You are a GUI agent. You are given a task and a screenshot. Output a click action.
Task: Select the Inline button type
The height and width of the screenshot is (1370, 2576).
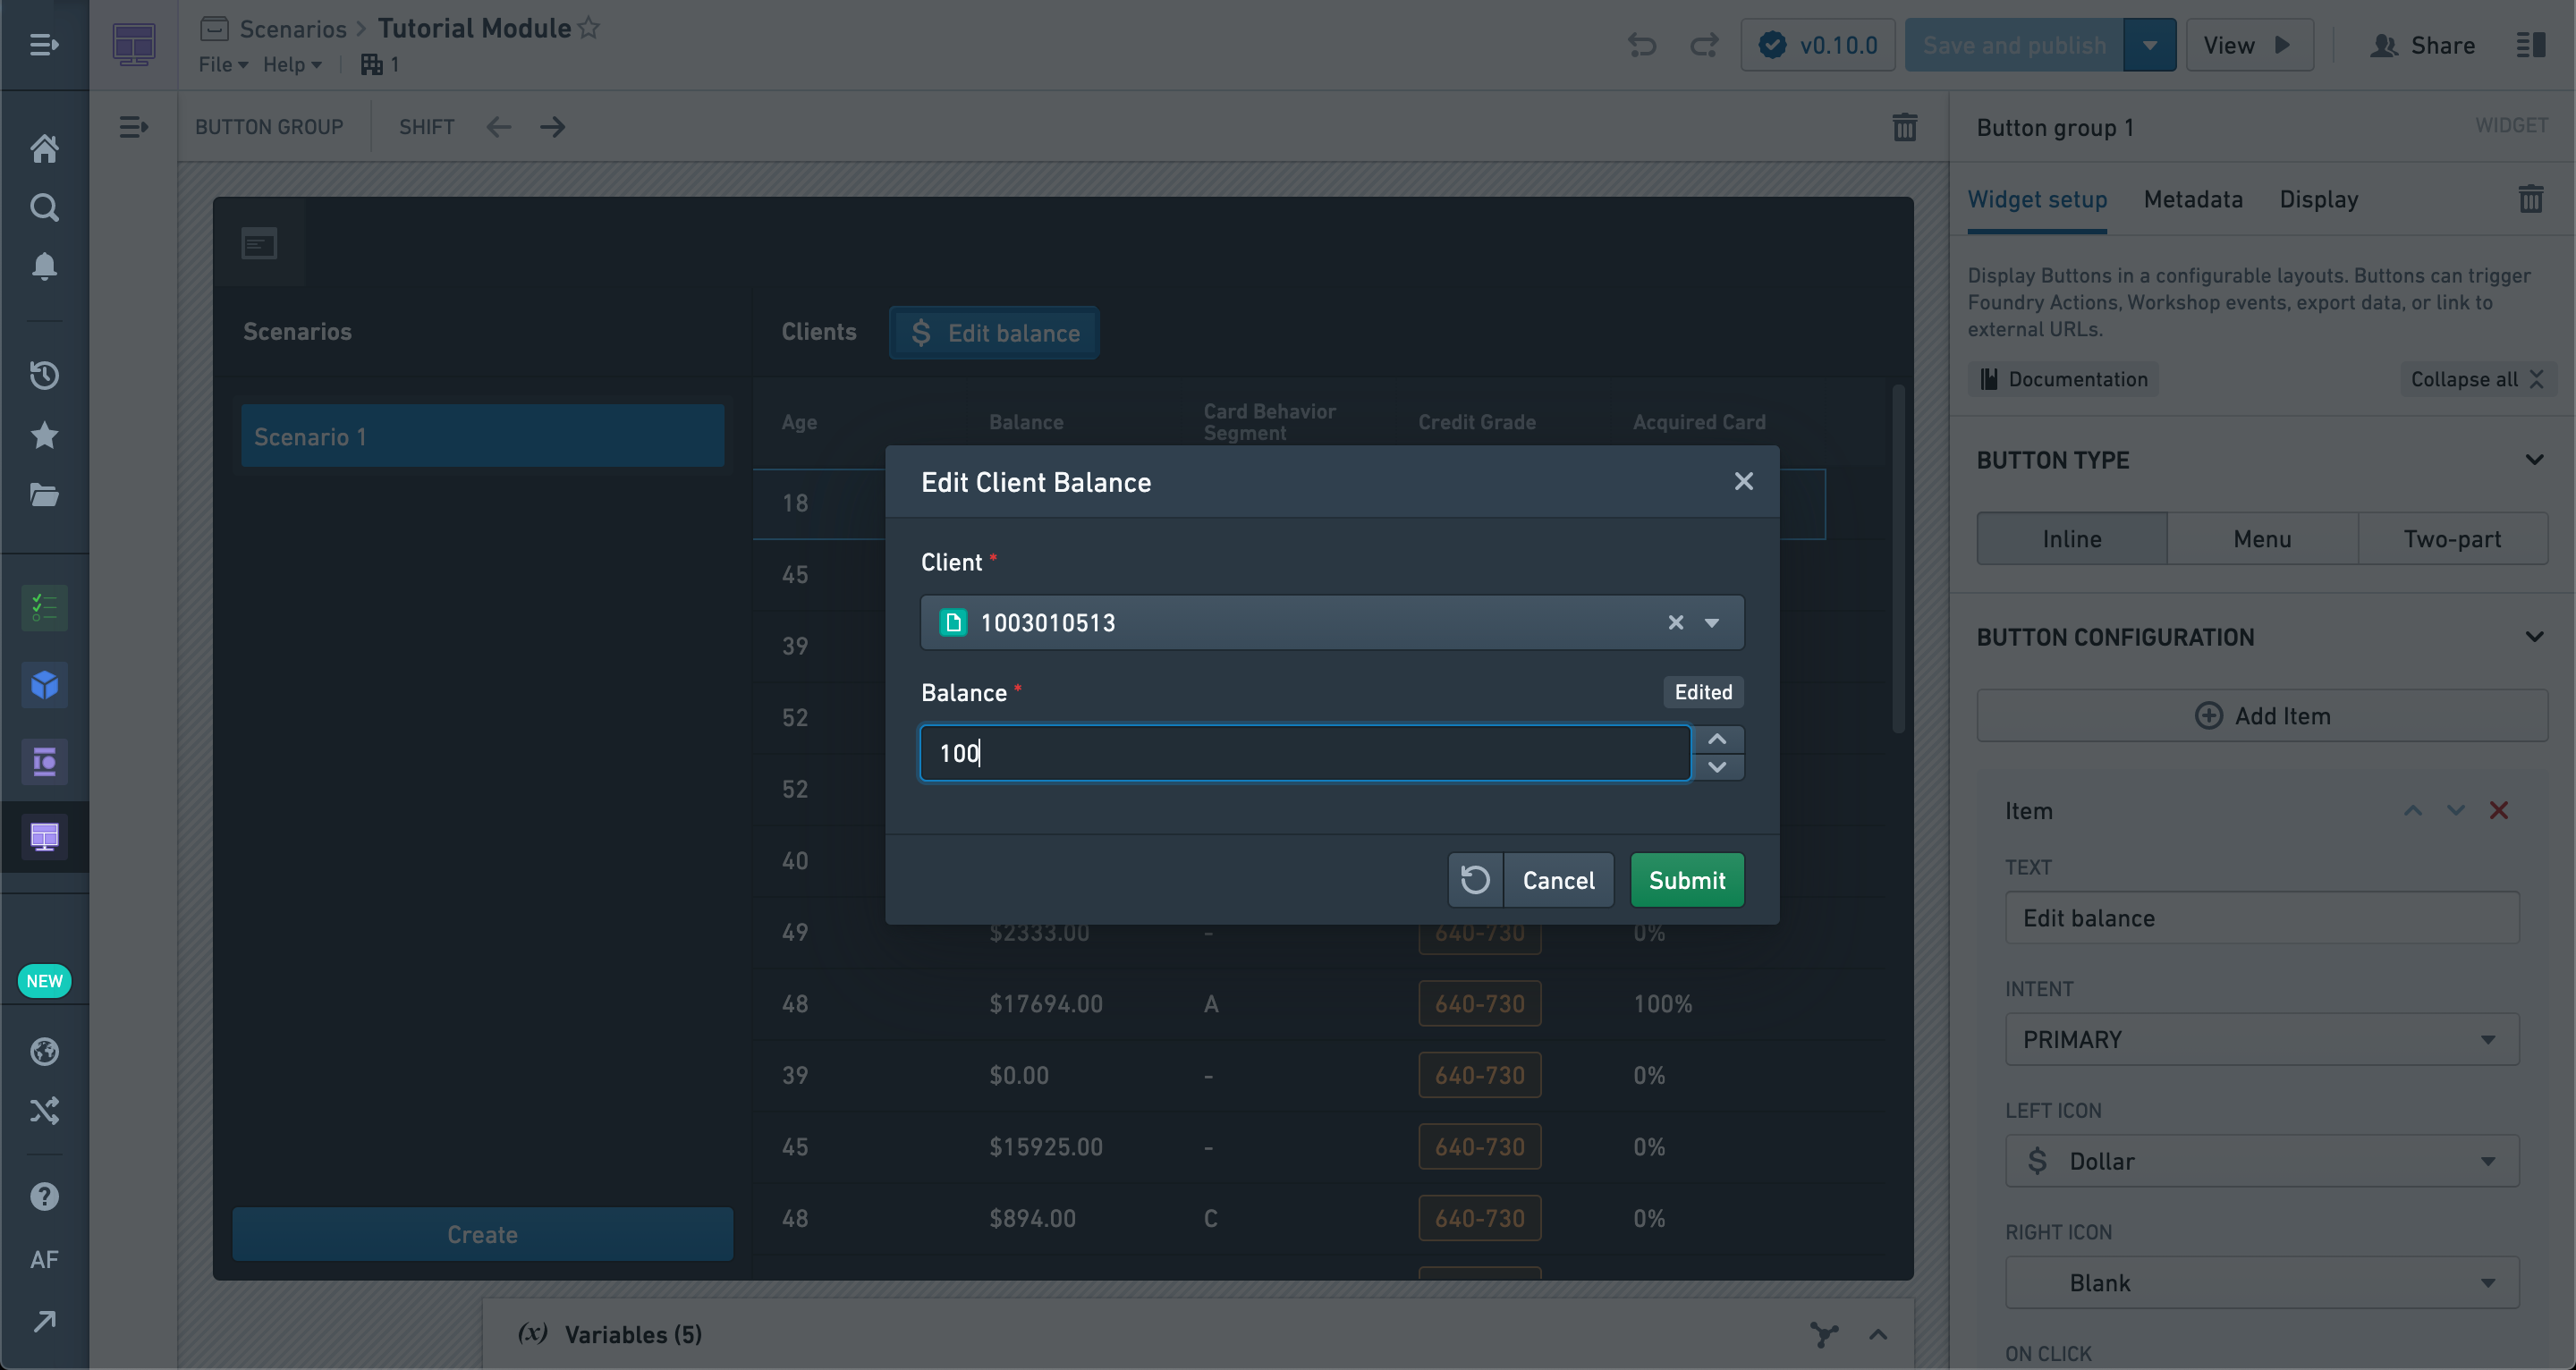(2072, 537)
